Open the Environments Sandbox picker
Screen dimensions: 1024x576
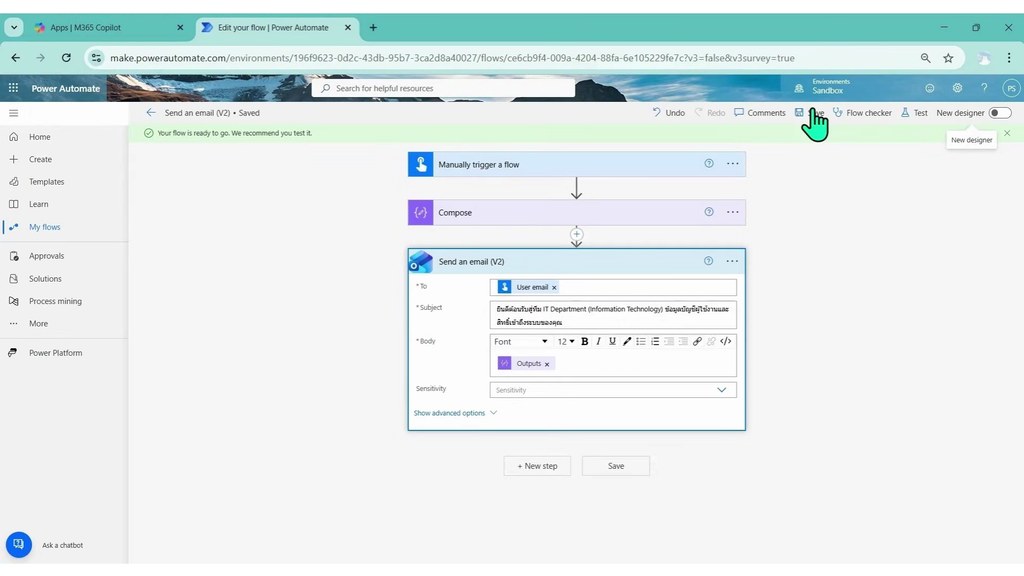822,87
